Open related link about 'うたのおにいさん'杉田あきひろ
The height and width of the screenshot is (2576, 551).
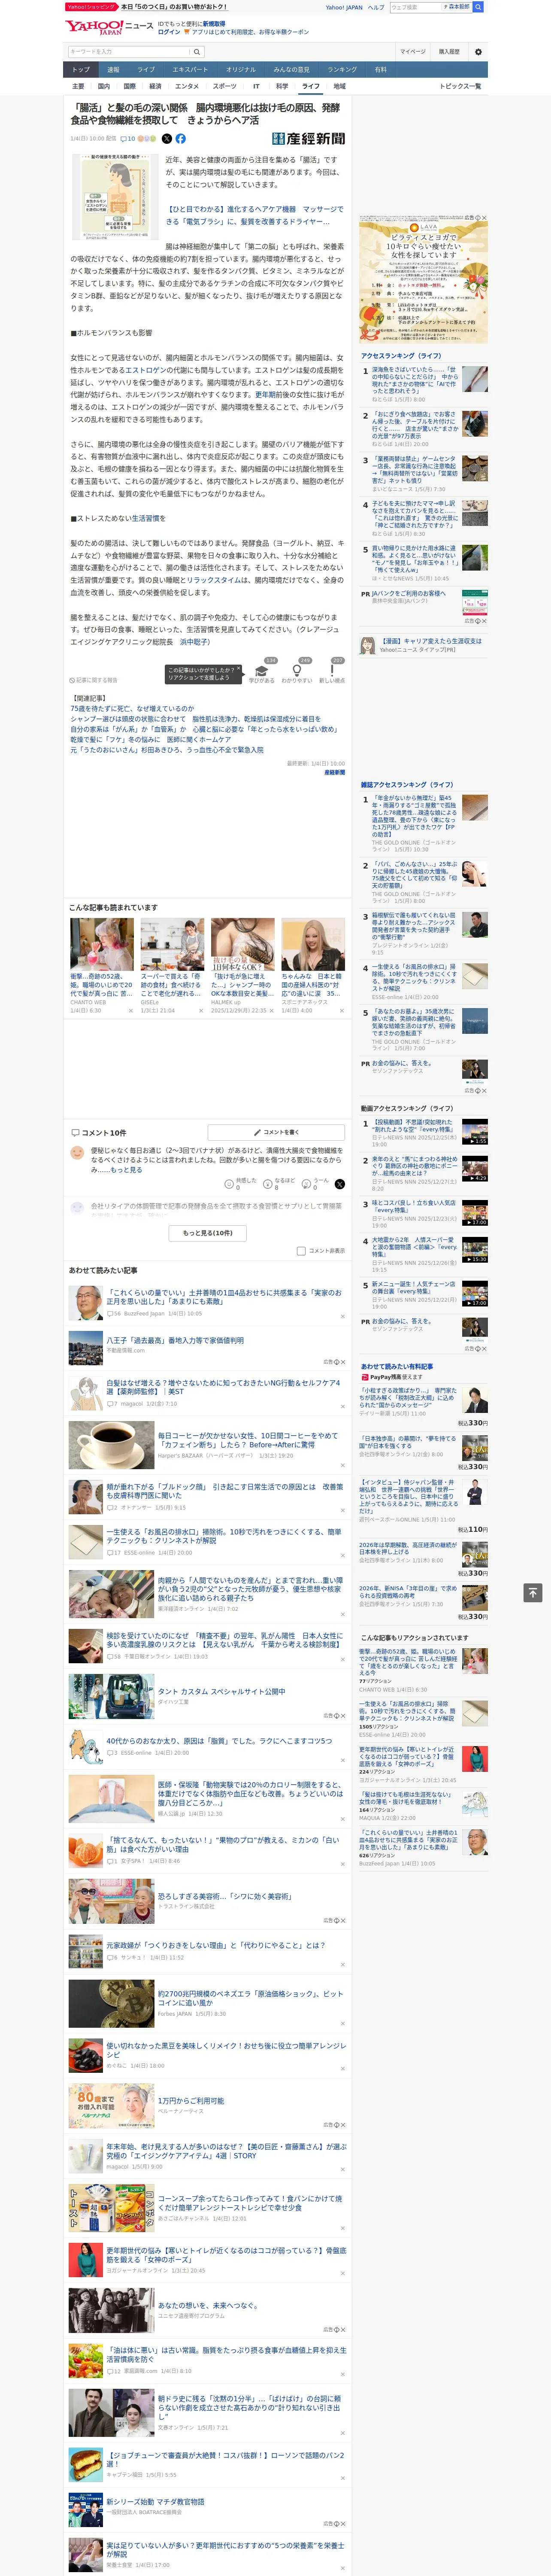[x=167, y=749]
